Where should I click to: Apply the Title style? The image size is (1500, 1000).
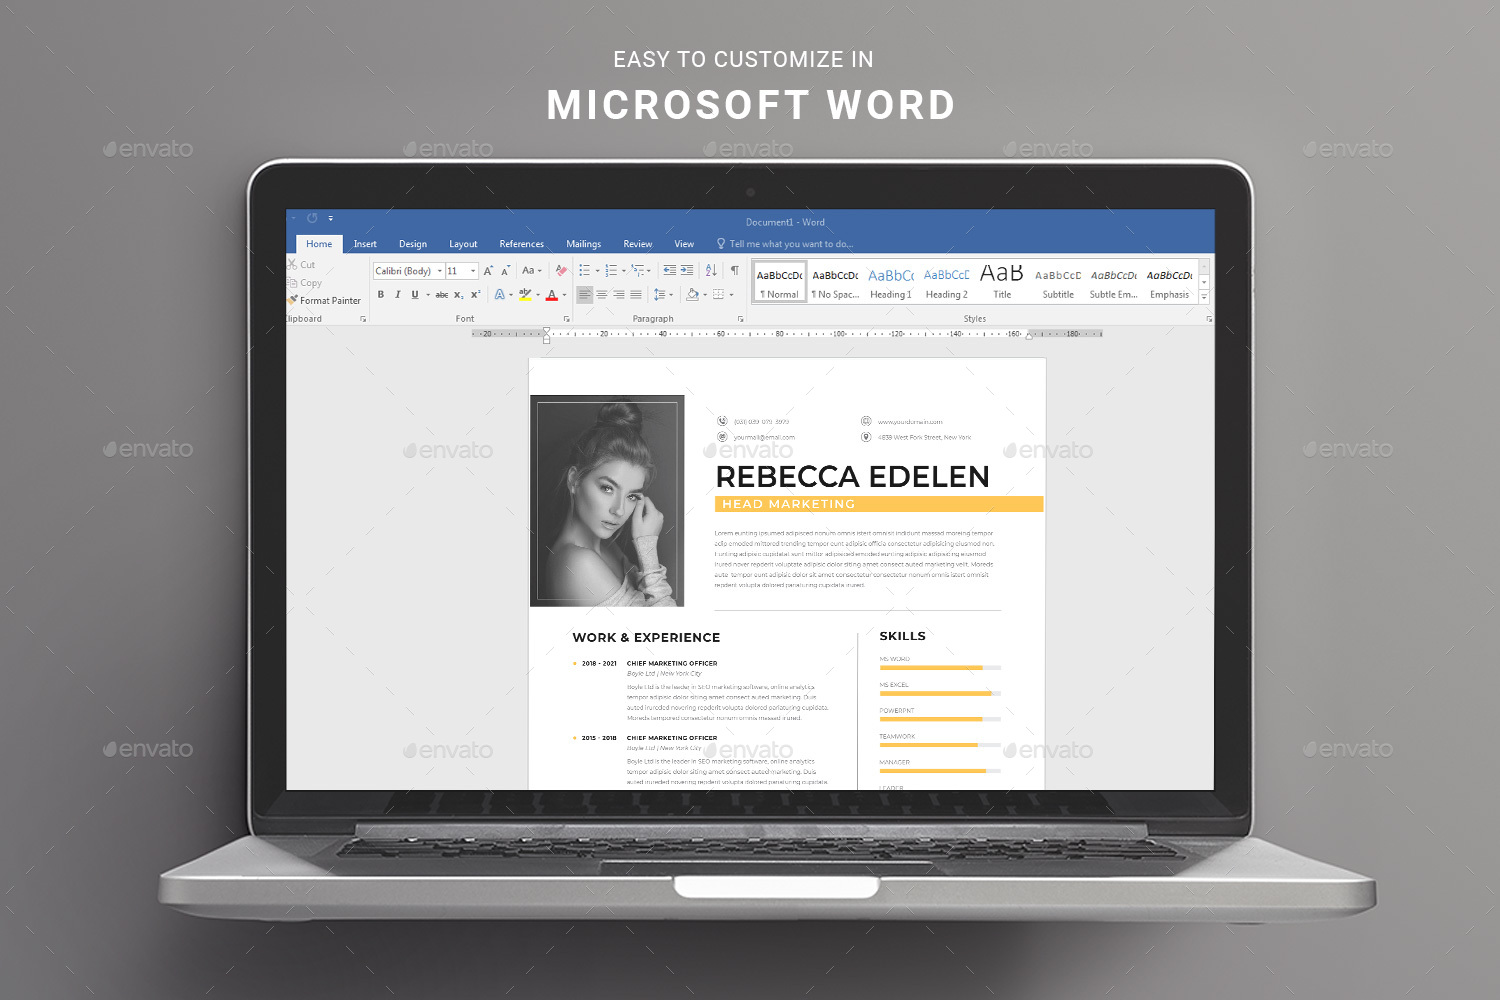[1002, 283]
